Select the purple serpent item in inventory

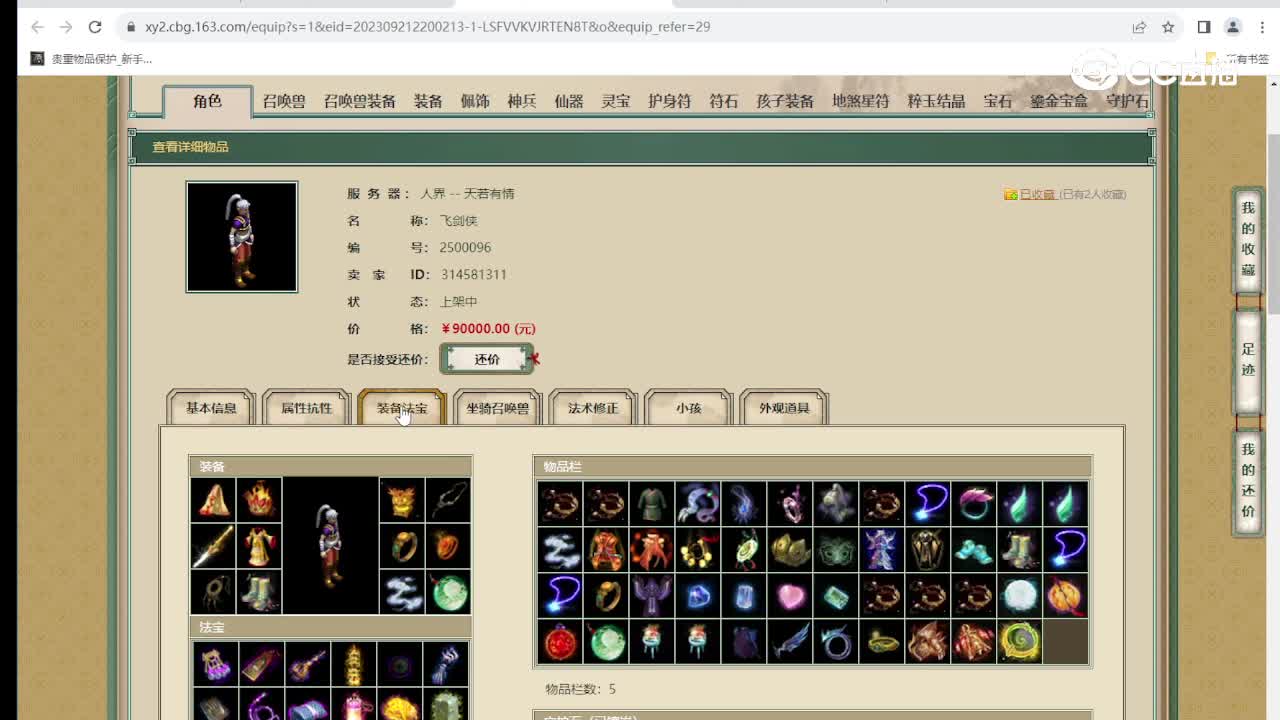click(x=698, y=503)
